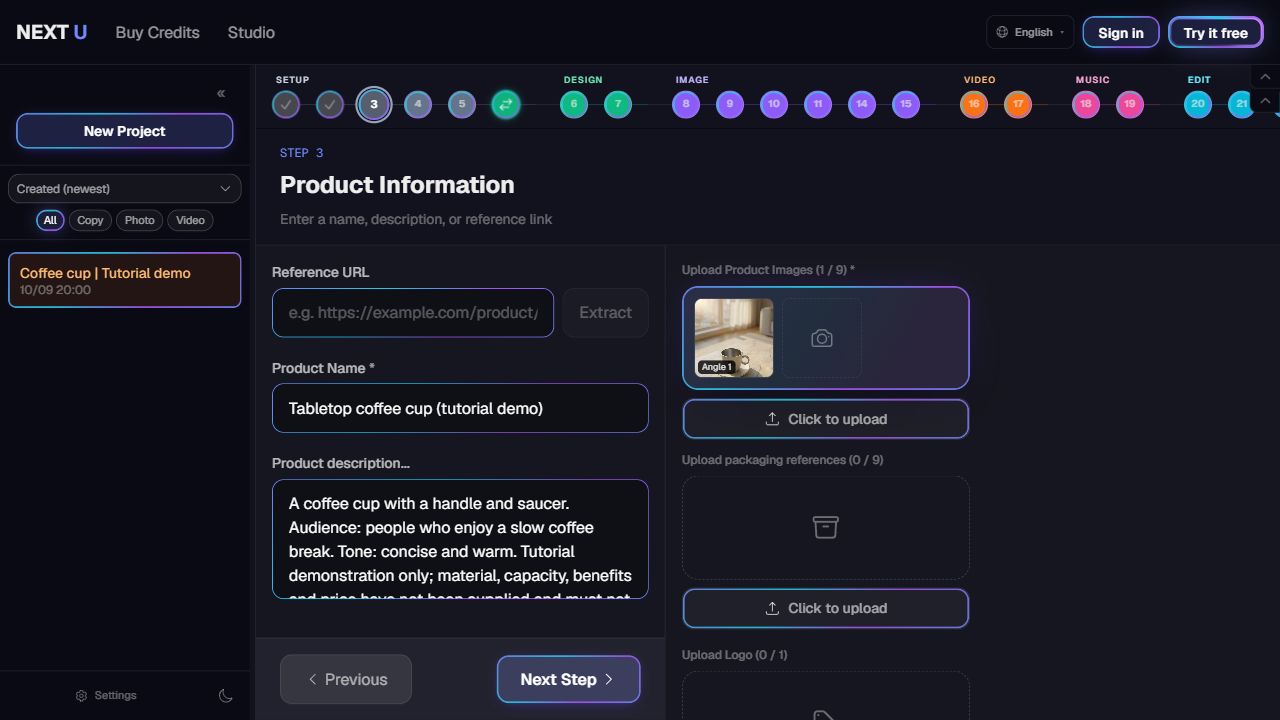
Task: Toggle dark mode with the moon icon
Action: [226, 696]
